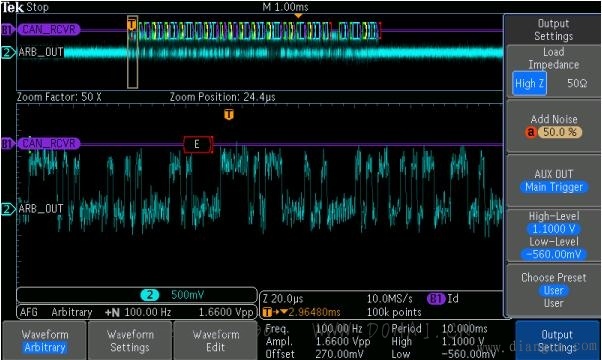Select the High-Level 1.1000 V field
This screenshot has width=602, height=360.
(553, 229)
